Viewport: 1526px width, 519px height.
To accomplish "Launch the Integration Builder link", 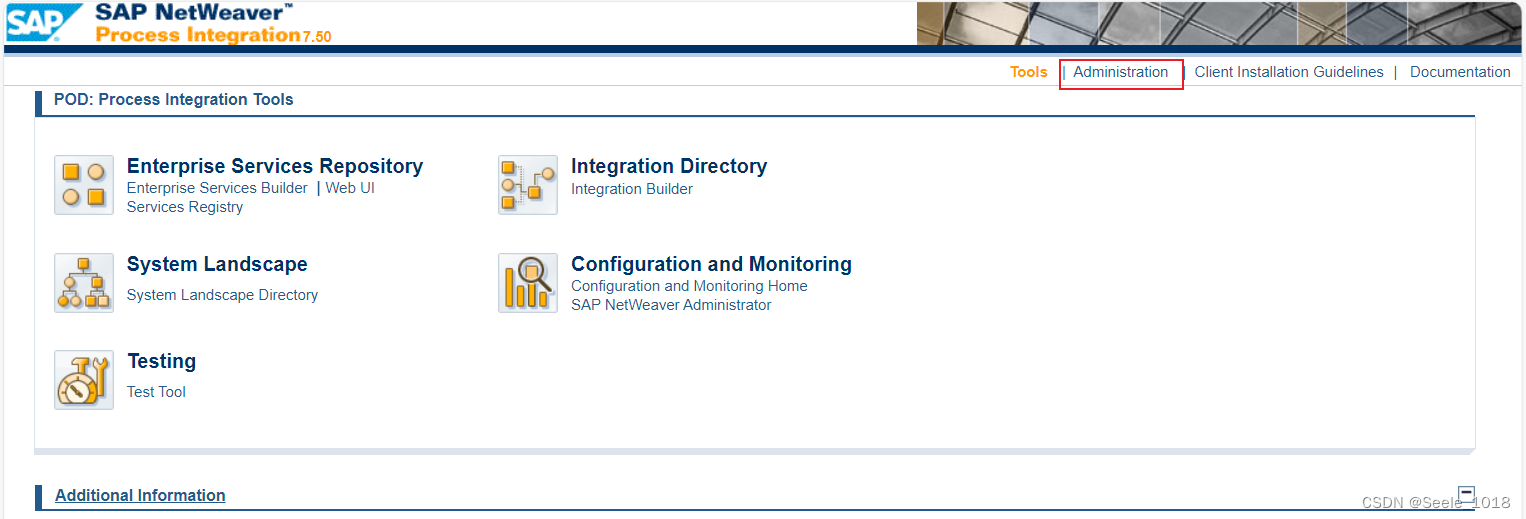I will point(632,189).
